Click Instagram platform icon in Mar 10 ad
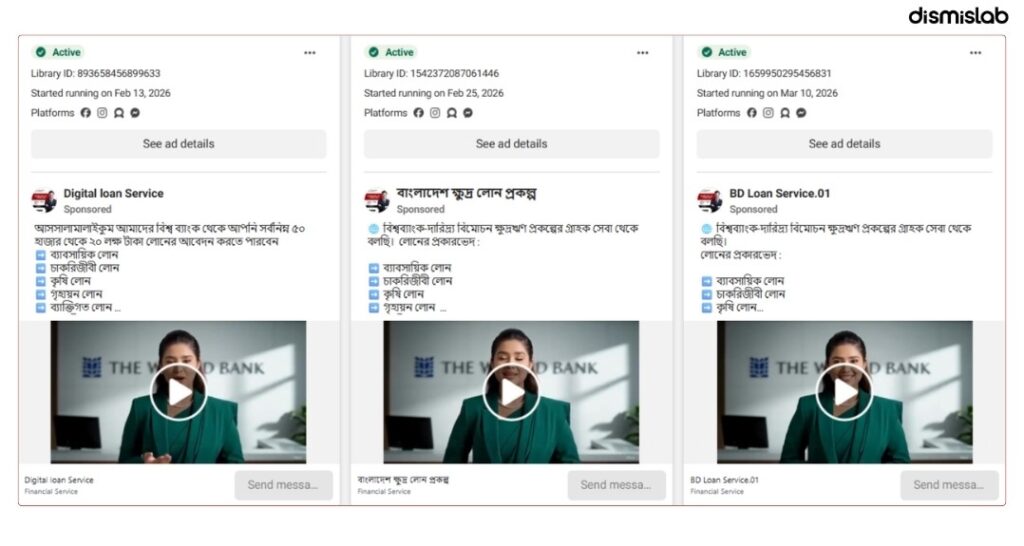Viewport: 1024px width, 546px height. (768, 113)
